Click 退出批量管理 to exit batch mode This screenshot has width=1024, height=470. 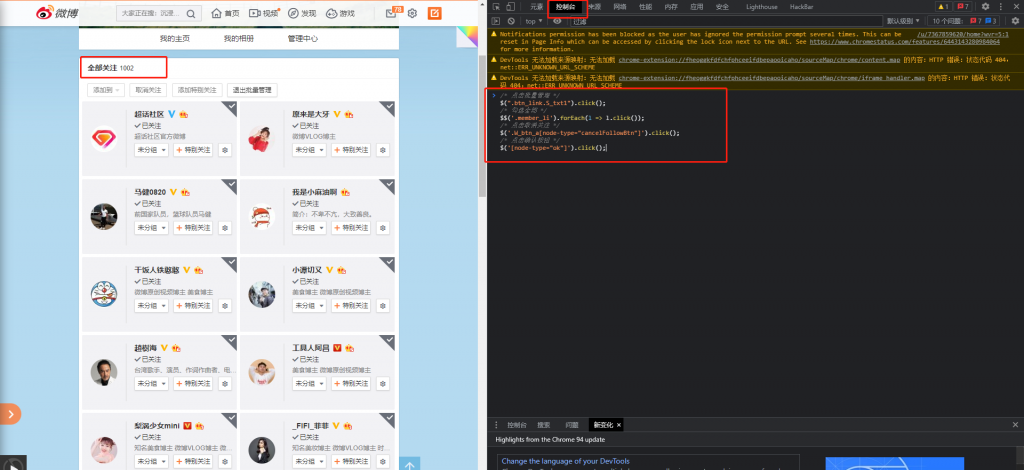tap(253, 90)
